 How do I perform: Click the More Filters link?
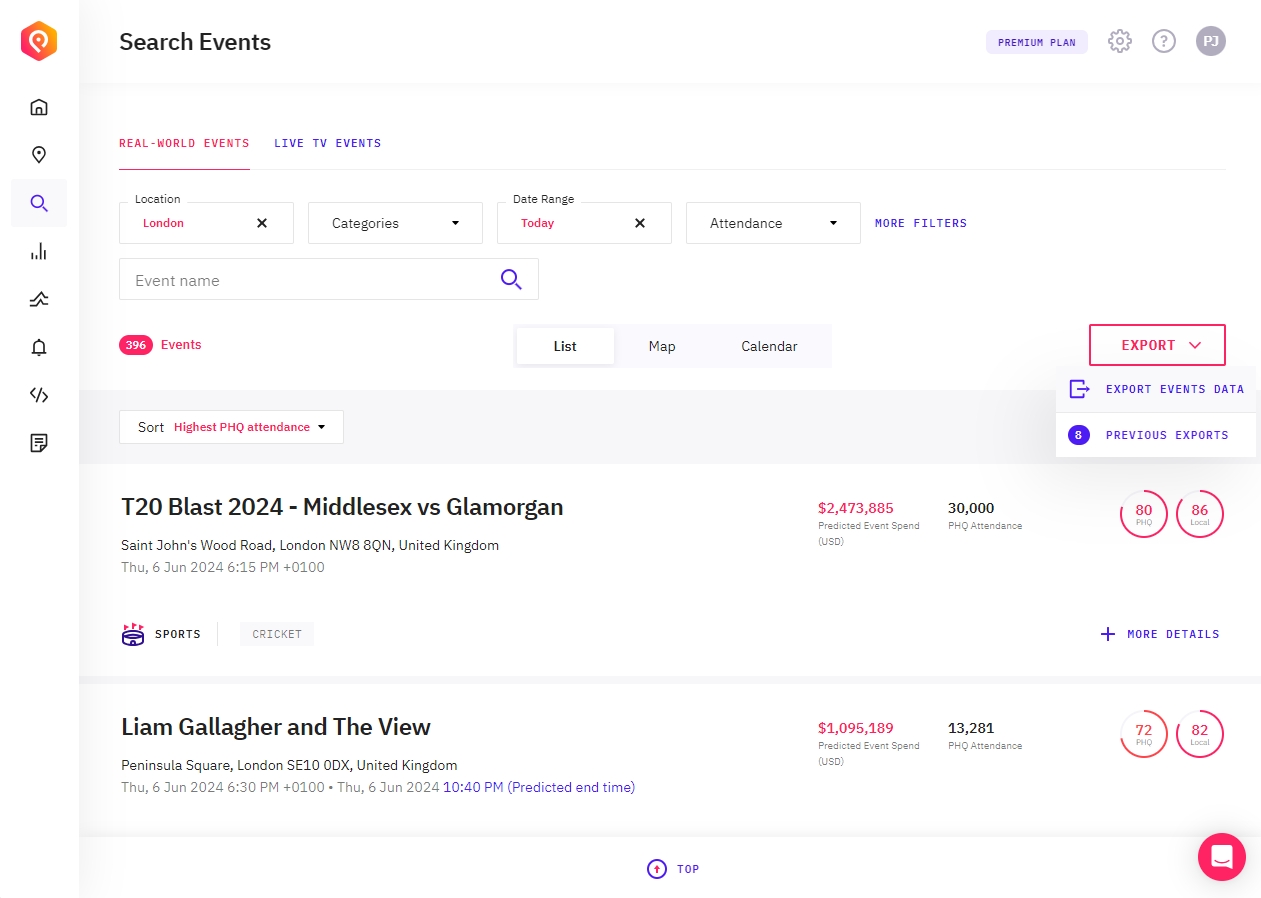[x=920, y=223]
